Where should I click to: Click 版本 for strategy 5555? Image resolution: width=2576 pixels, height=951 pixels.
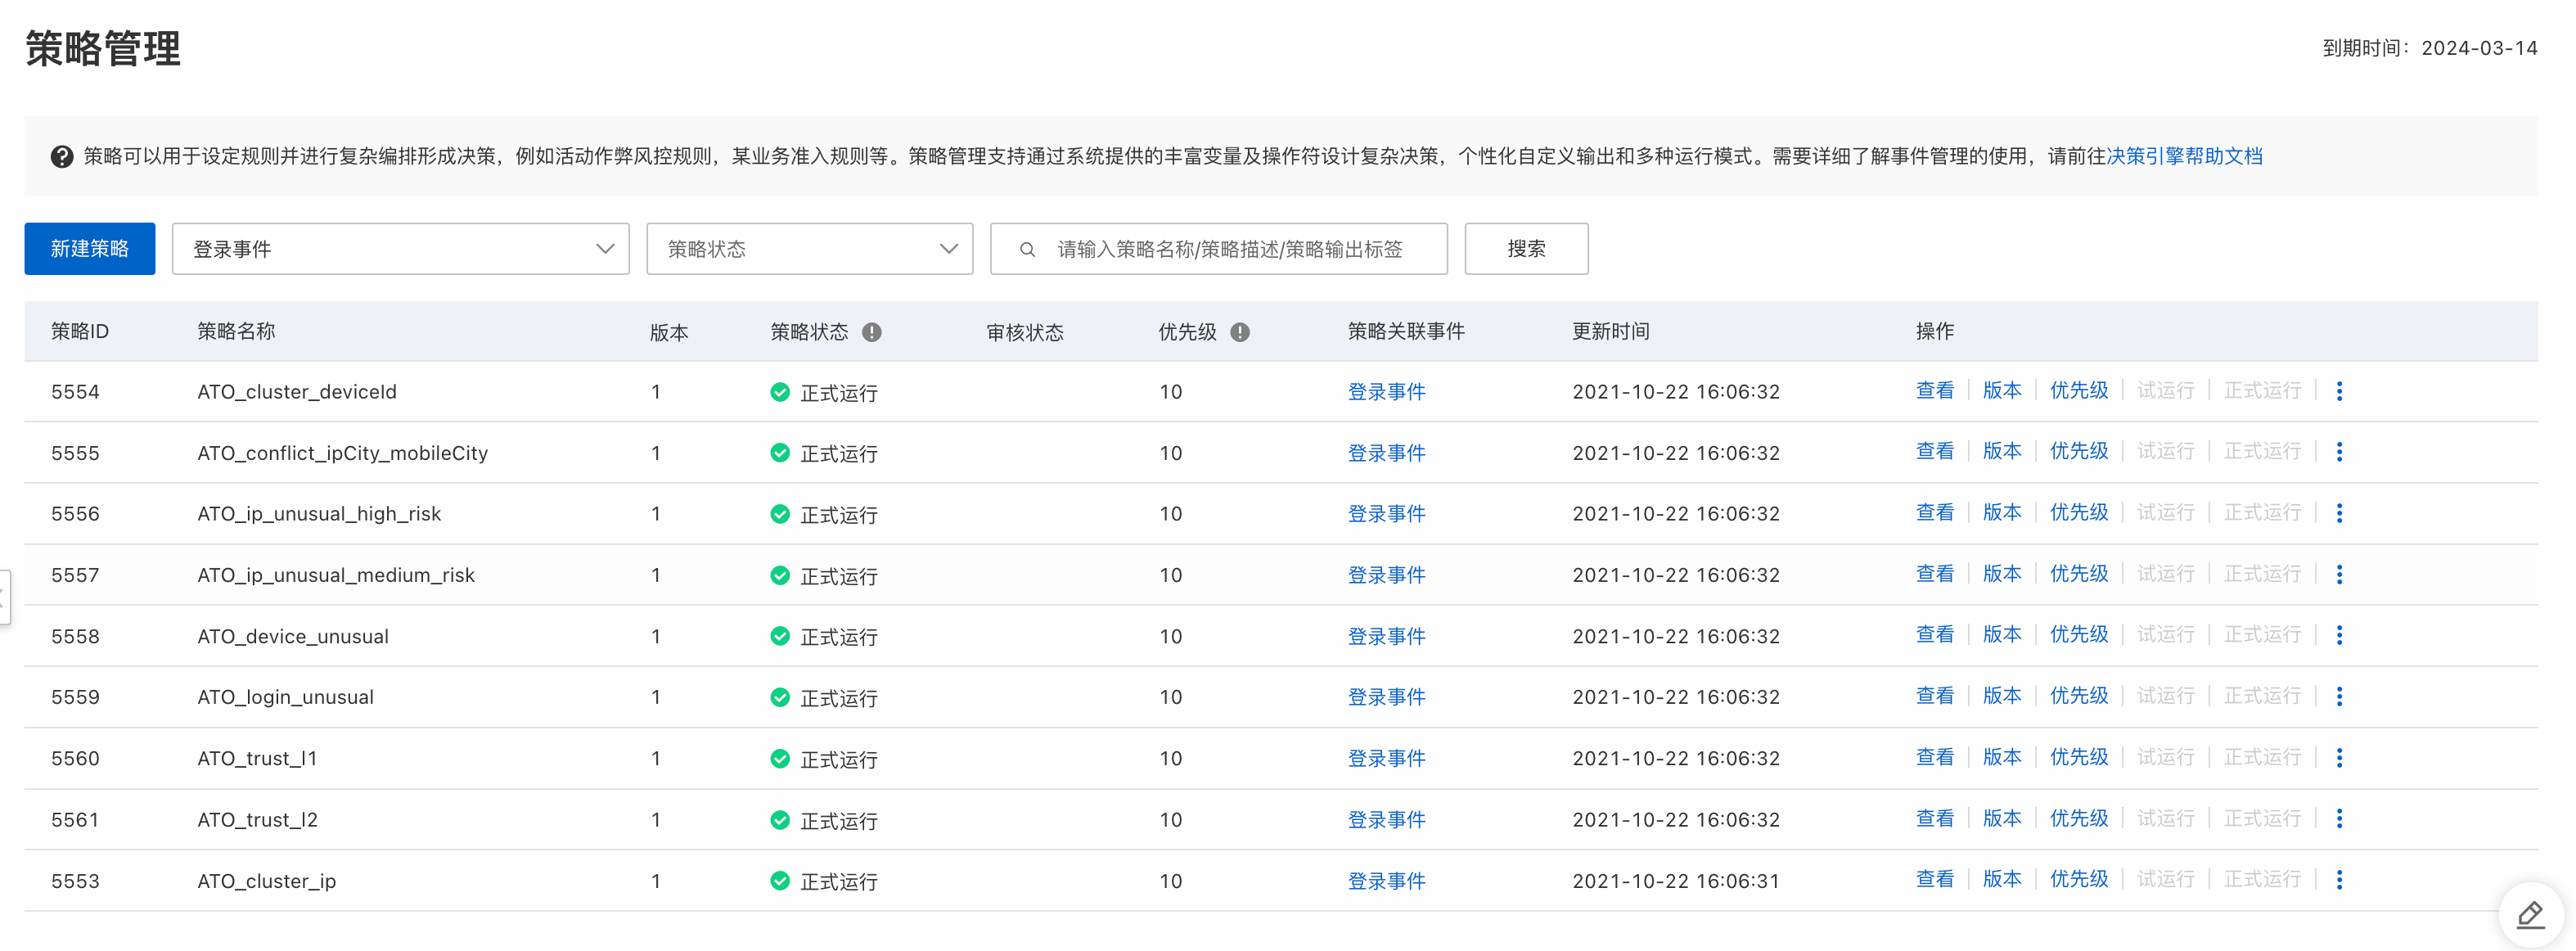[2002, 452]
